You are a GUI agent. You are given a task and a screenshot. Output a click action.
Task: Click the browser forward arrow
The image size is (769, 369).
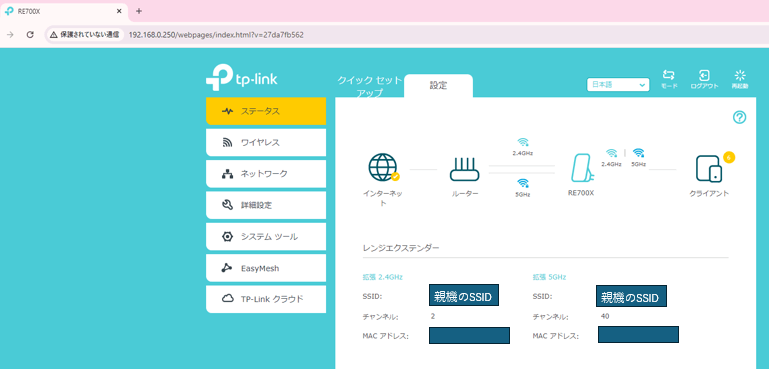(10, 35)
